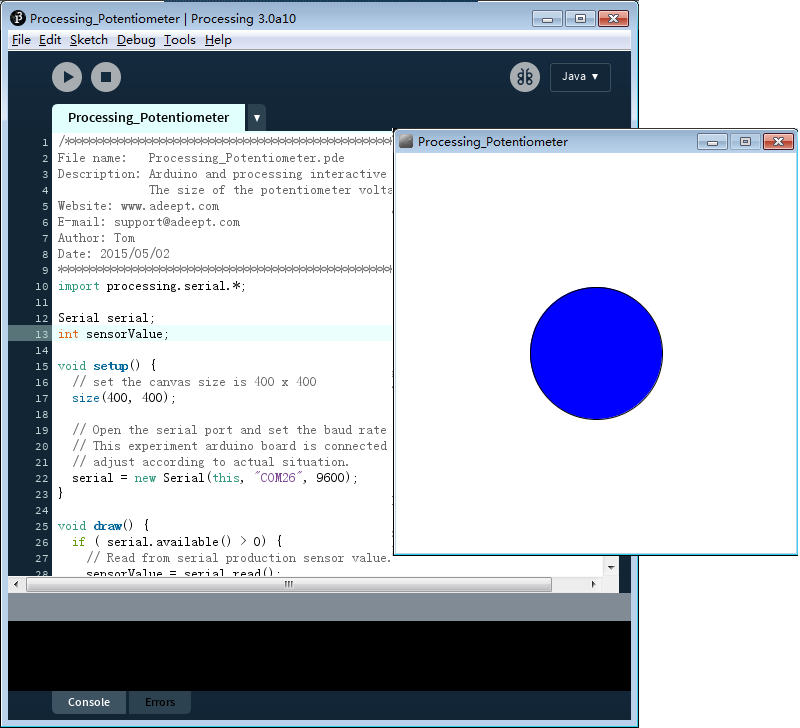Click the Processing logo icon in title bar
The width and height of the screenshot is (800, 728).
(18, 18)
